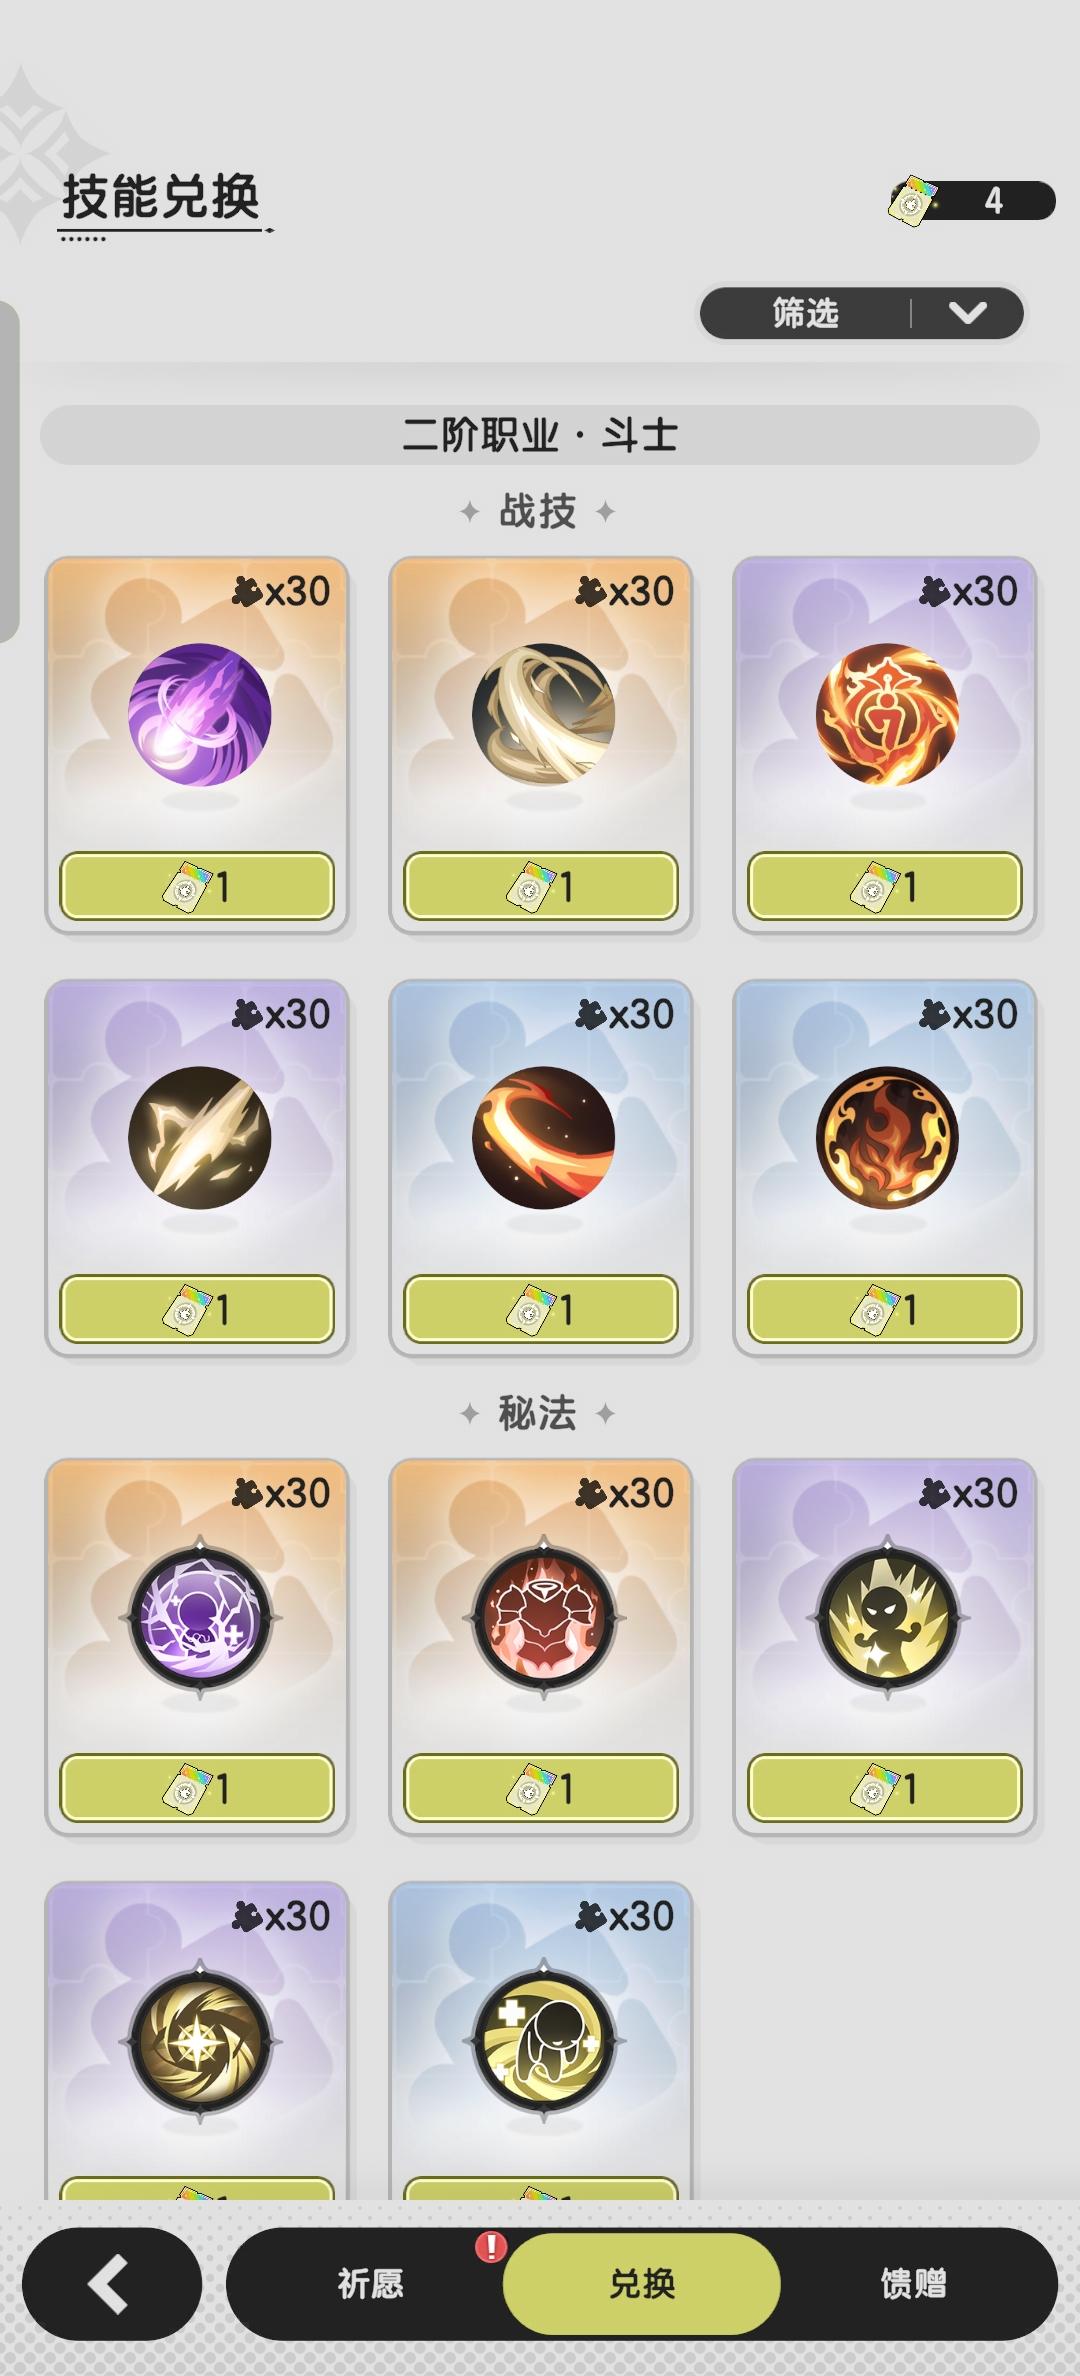The height and width of the screenshot is (2376, 1080).
Task: Select the red flame arc skill icon
Action: 543,1137
